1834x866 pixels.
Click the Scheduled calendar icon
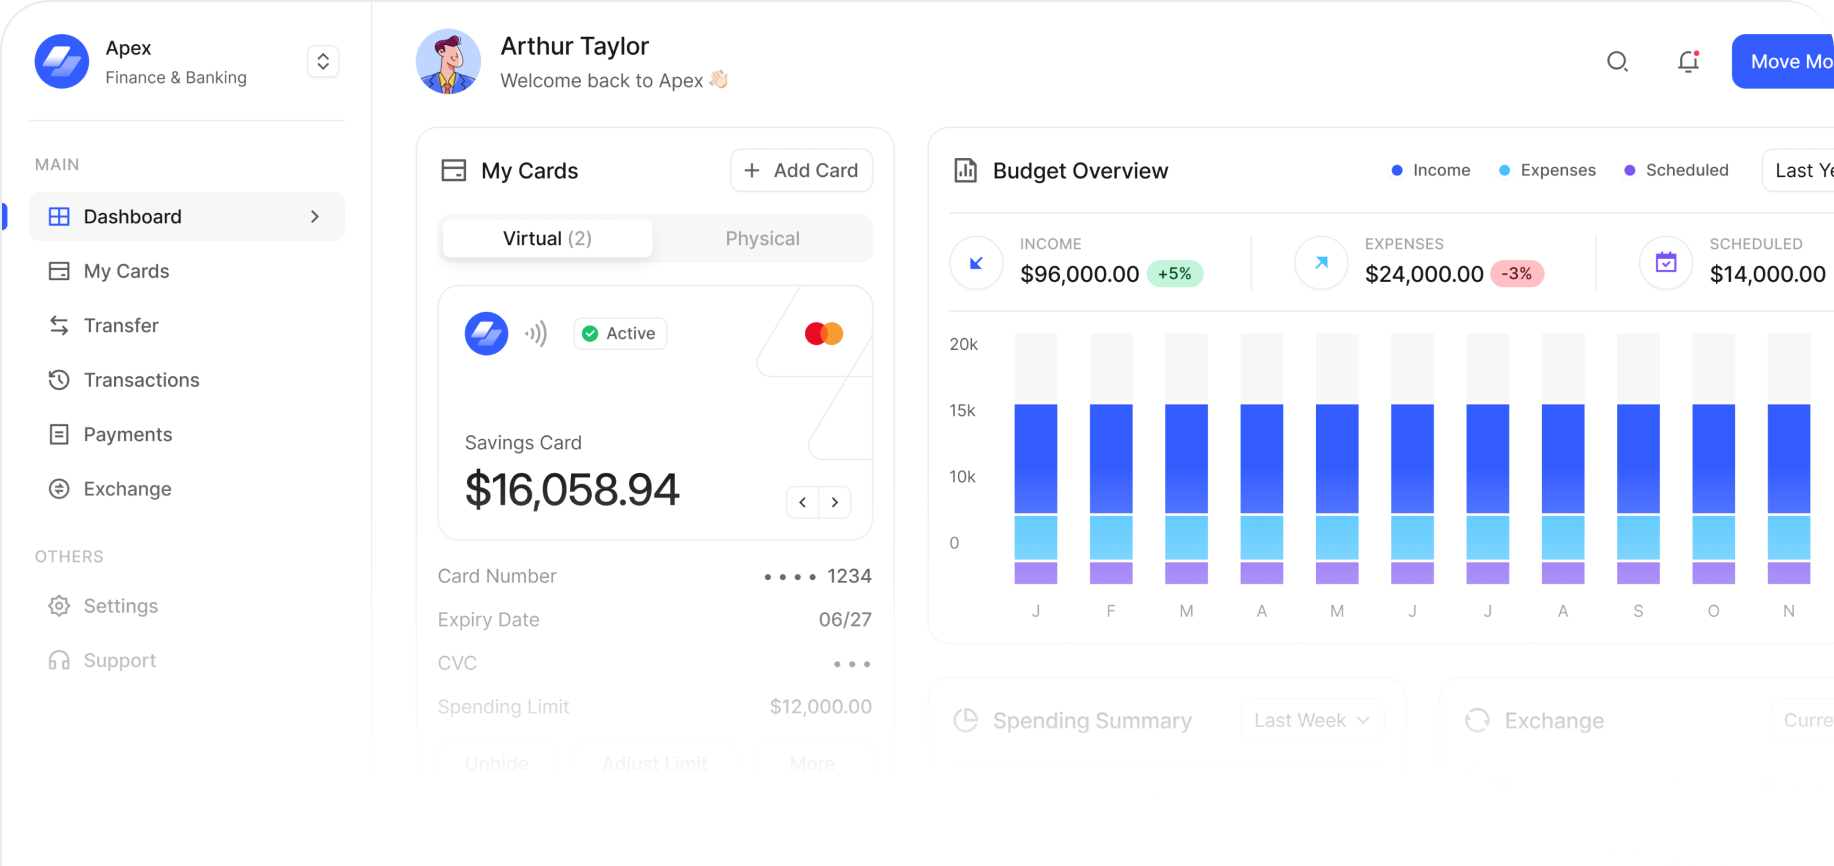(1666, 263)
